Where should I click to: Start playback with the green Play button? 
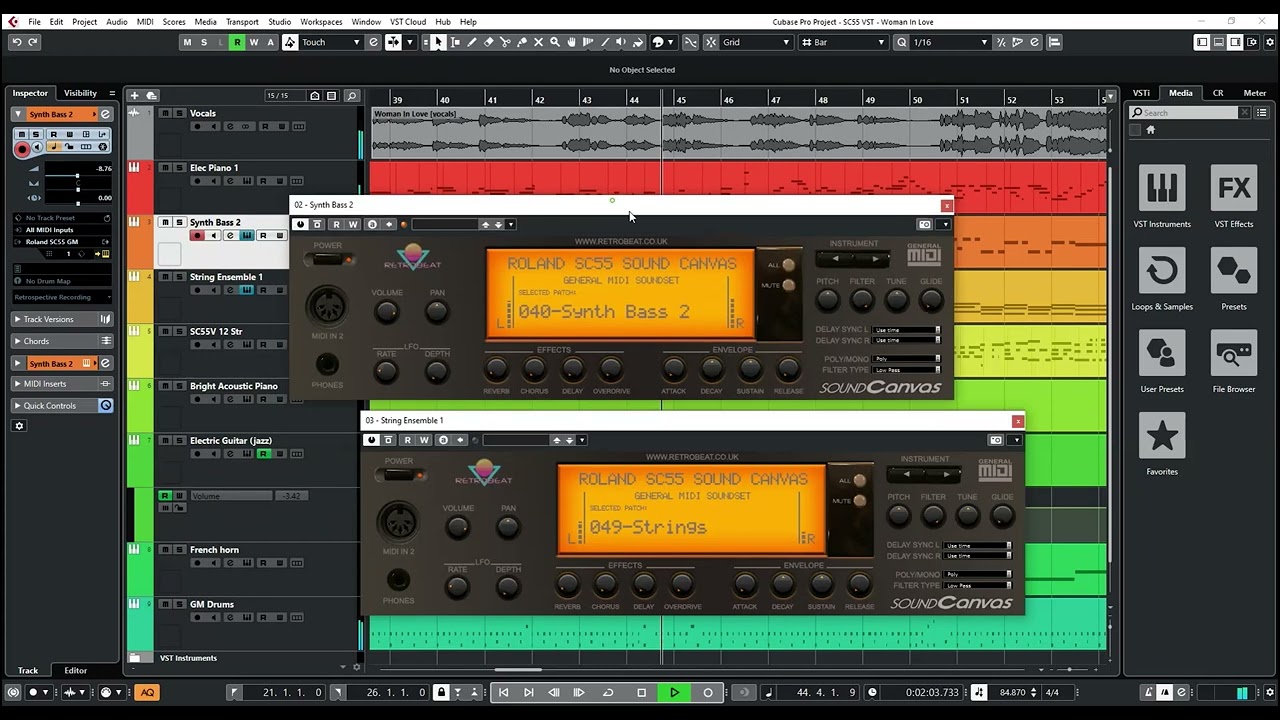pyautogui.click(x=674, y=692)
